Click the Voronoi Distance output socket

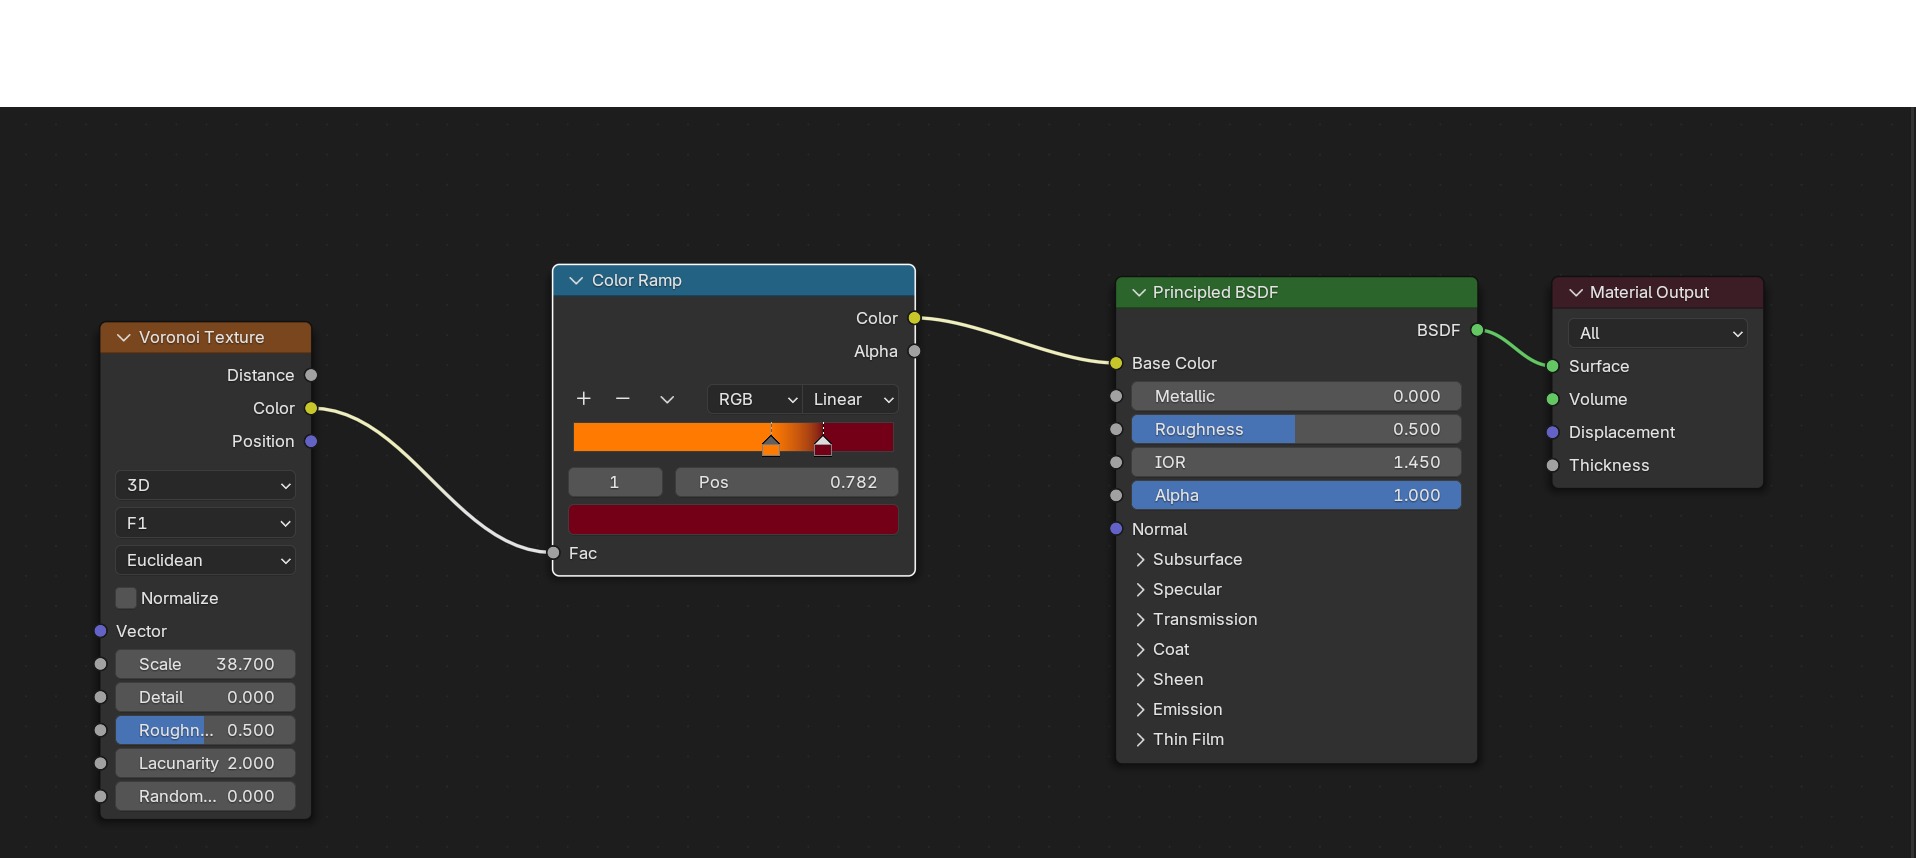tap(311, 375)
